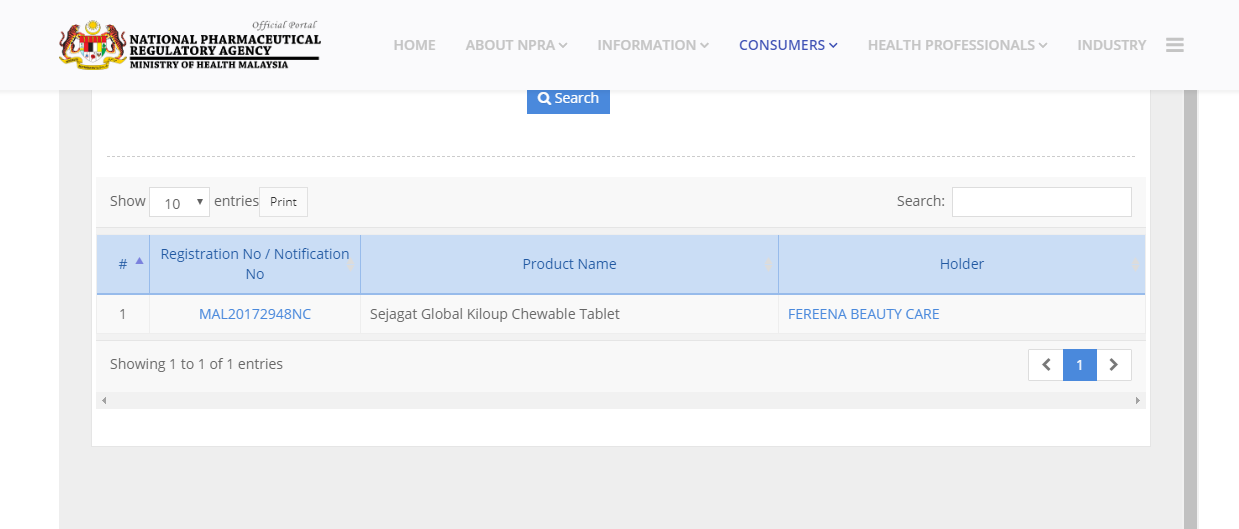The width and height of the screenshot is (1239, 529).
Task: Click the blue Search button
Action: (568, 99)
